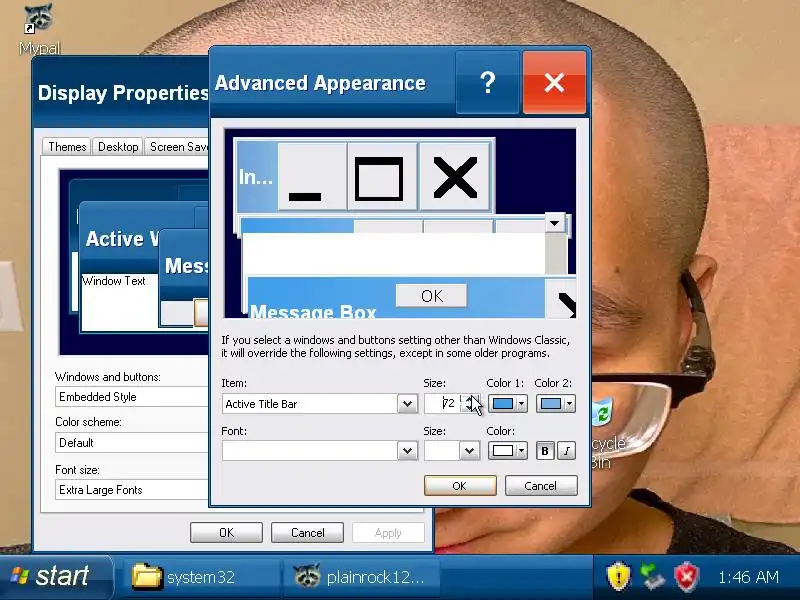Click the red shield security alert tray icon
This screenshot has width=800, height=600.
coord(687,577)
